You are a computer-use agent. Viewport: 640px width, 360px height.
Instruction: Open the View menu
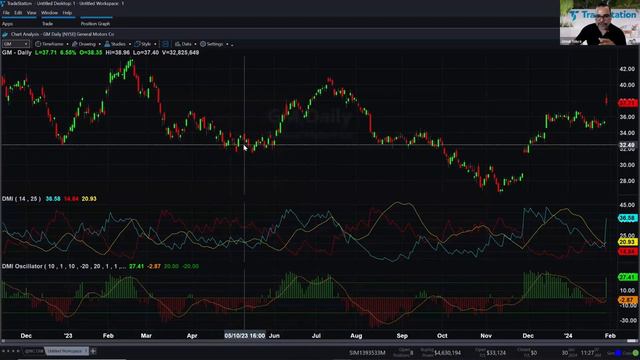pos(31,13)
